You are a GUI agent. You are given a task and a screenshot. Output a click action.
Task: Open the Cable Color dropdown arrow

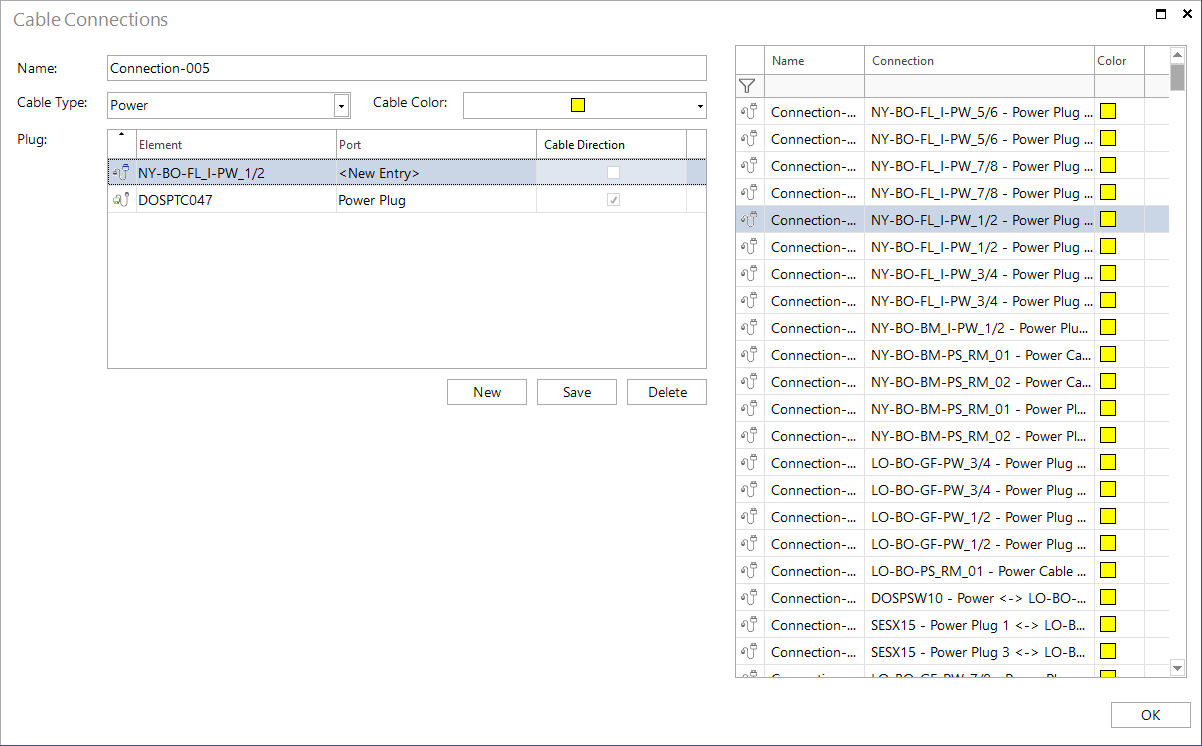pos(700,106)
